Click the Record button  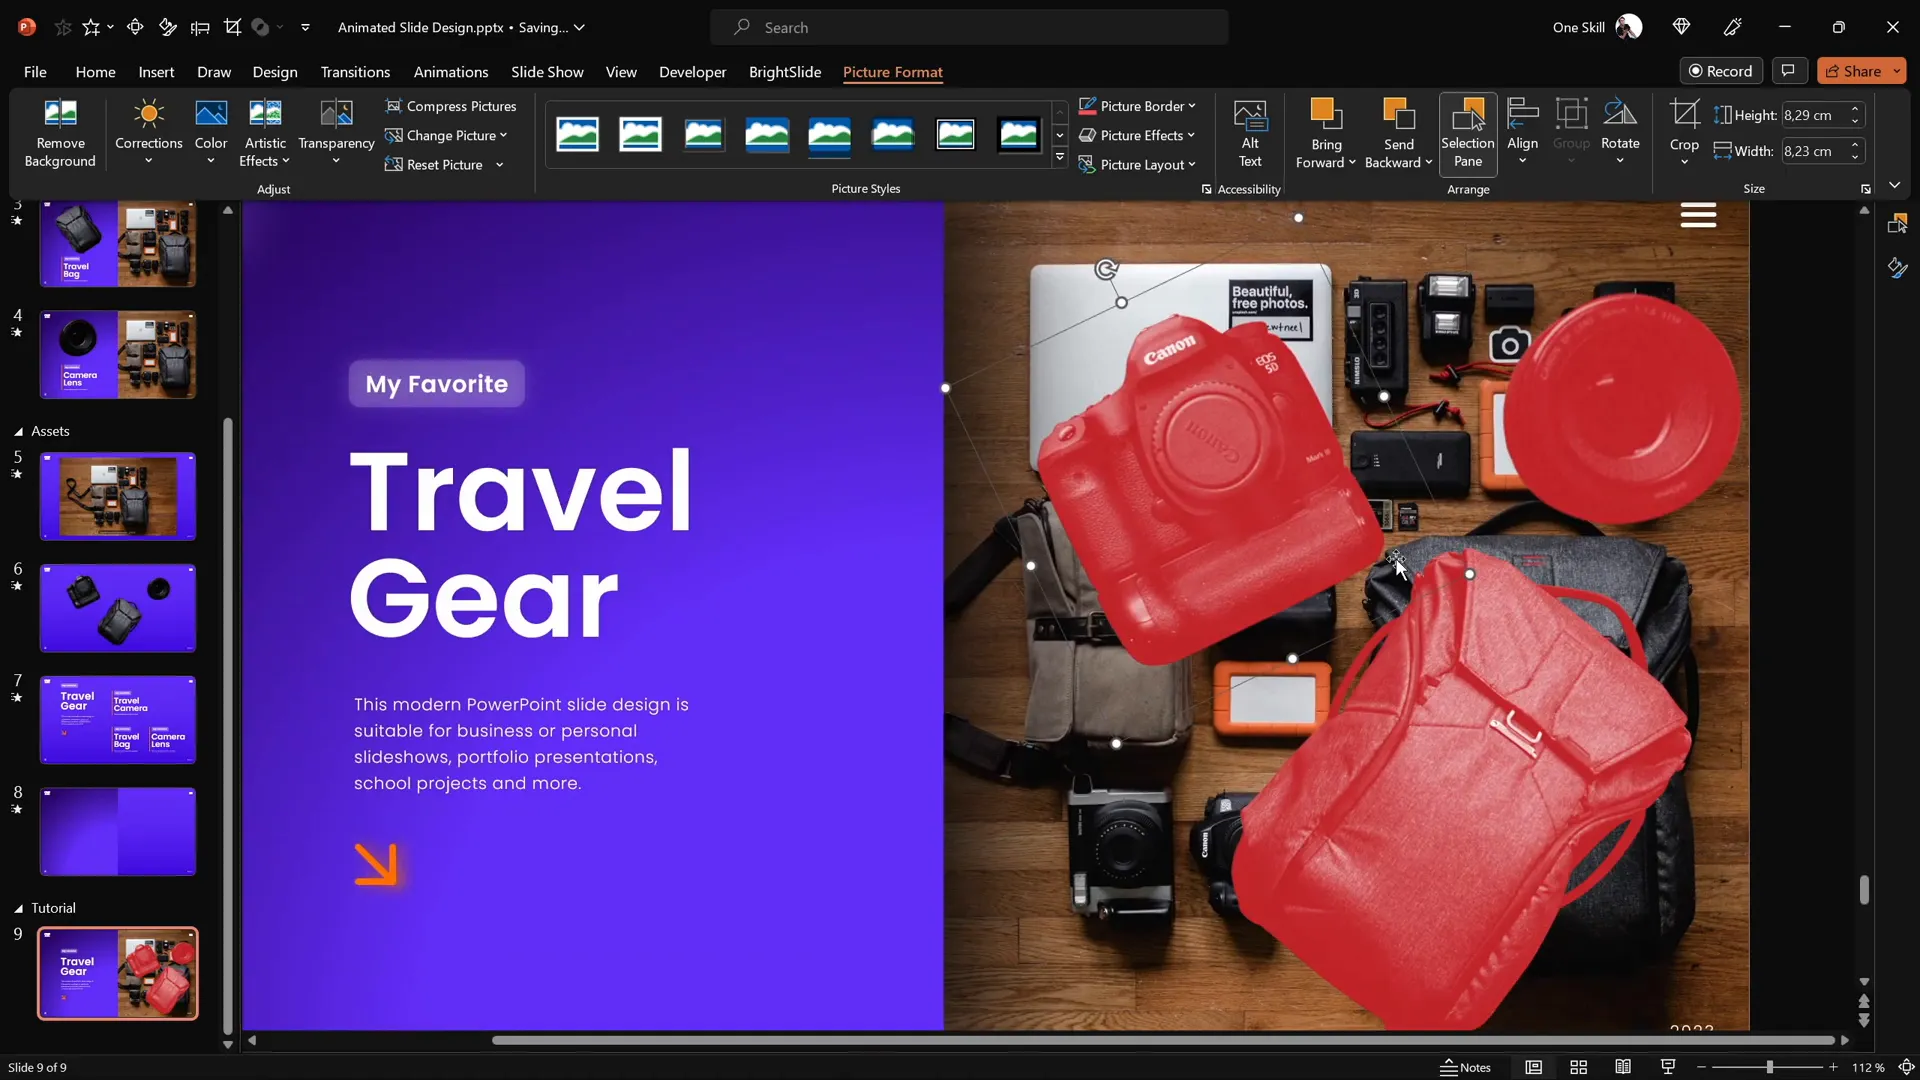[x=1720, y=71]
